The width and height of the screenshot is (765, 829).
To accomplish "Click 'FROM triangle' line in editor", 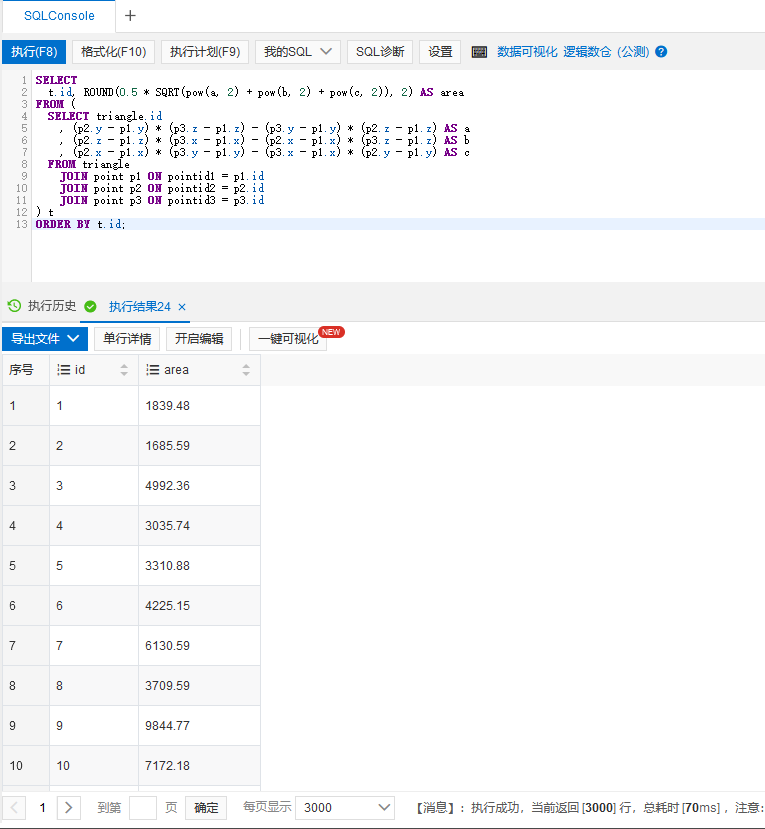I will pos(88,164).
